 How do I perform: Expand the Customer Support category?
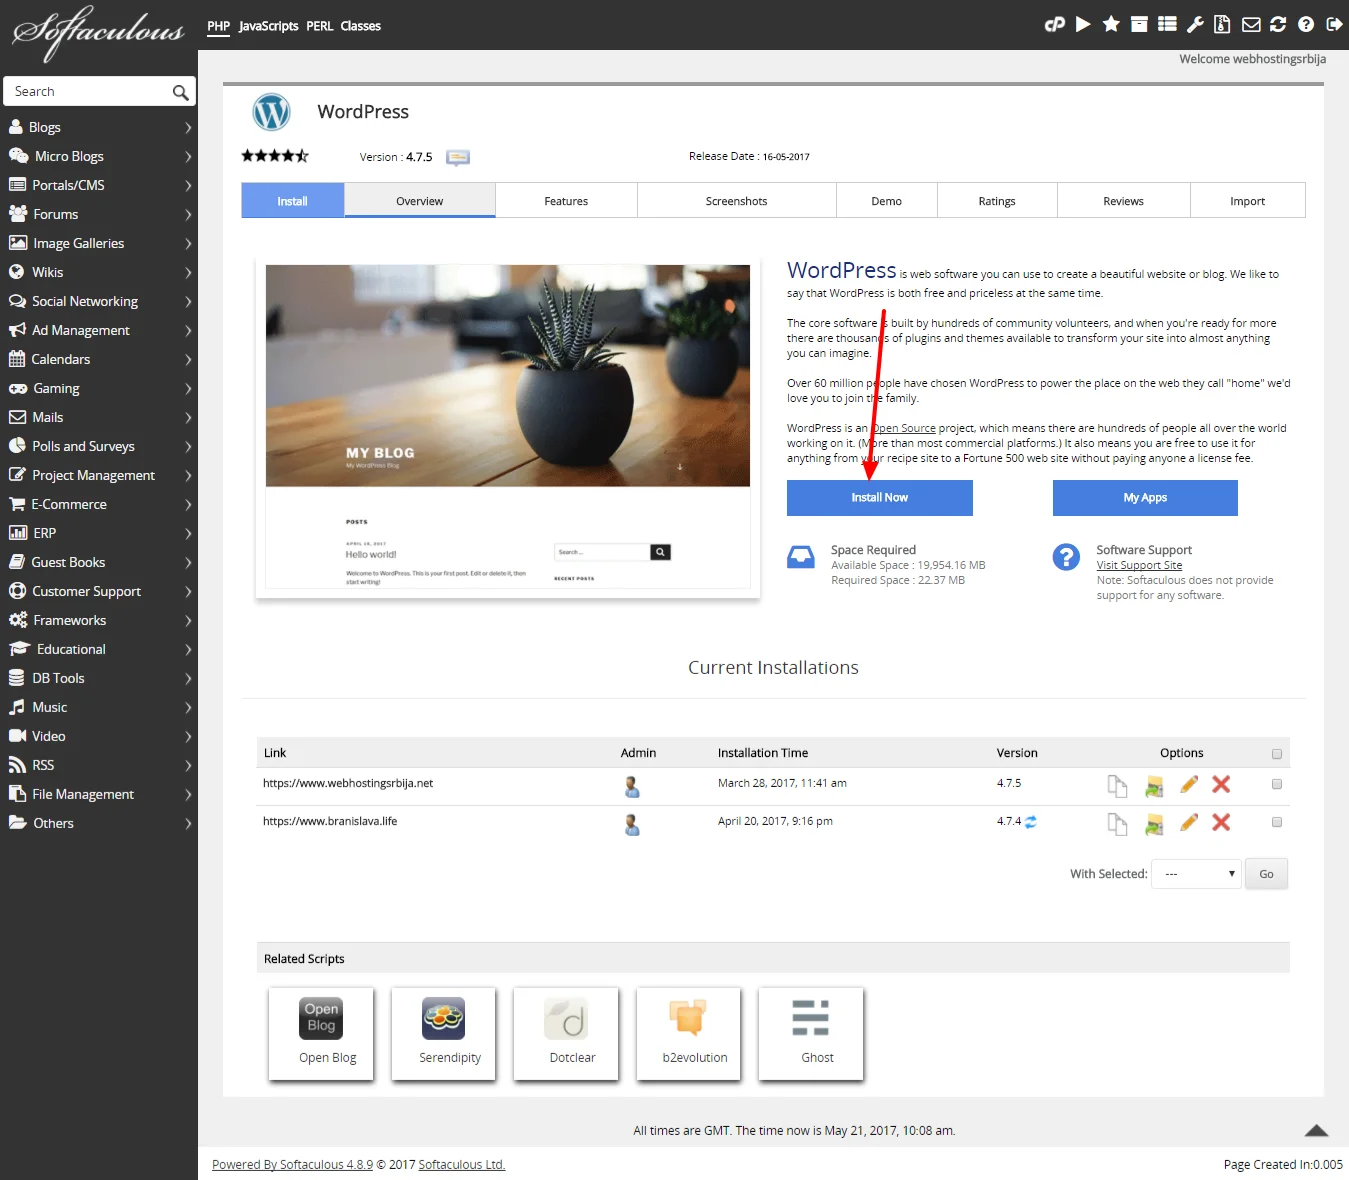coord(99,591)
